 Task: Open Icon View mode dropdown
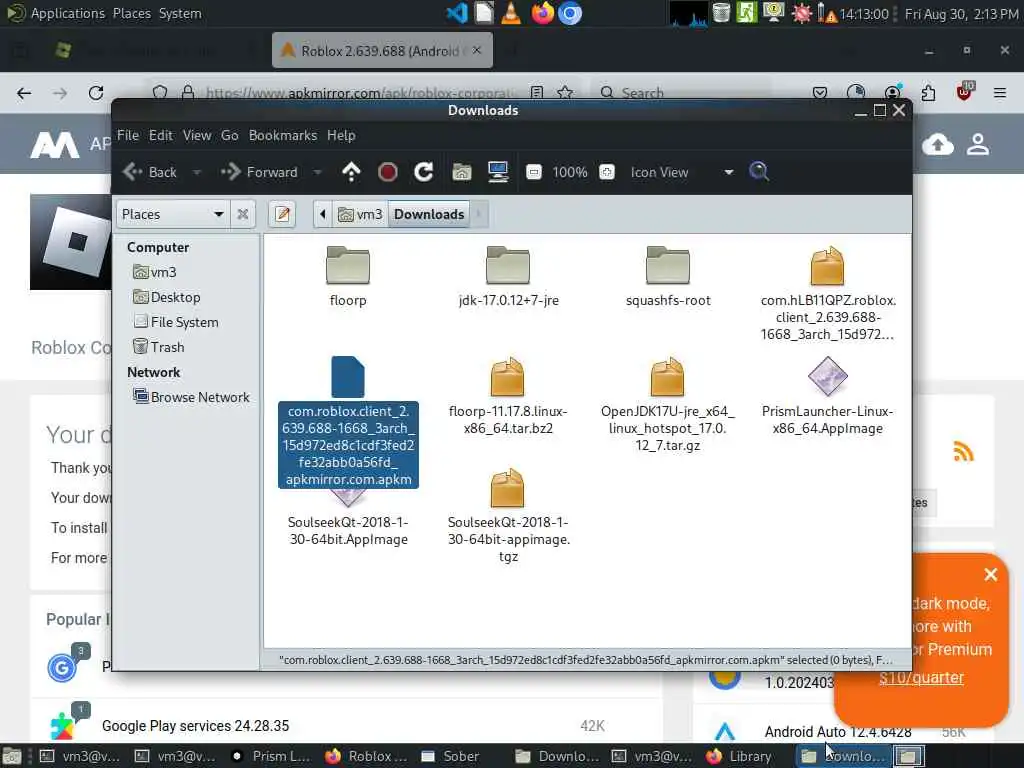click(x=681, y=172)
